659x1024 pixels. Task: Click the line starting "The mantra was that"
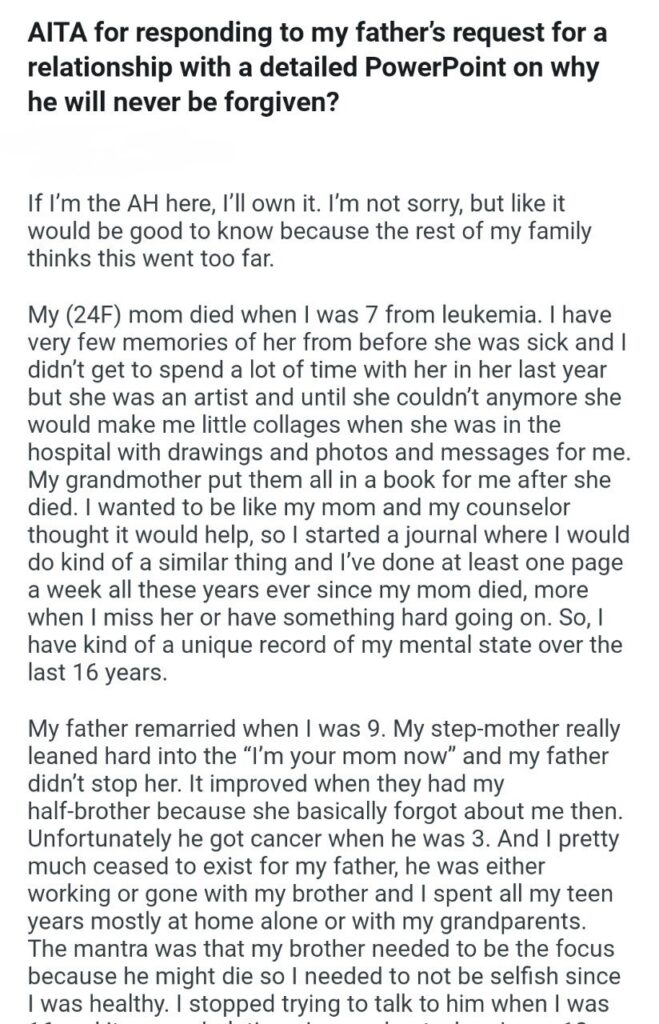coord(321,948)
